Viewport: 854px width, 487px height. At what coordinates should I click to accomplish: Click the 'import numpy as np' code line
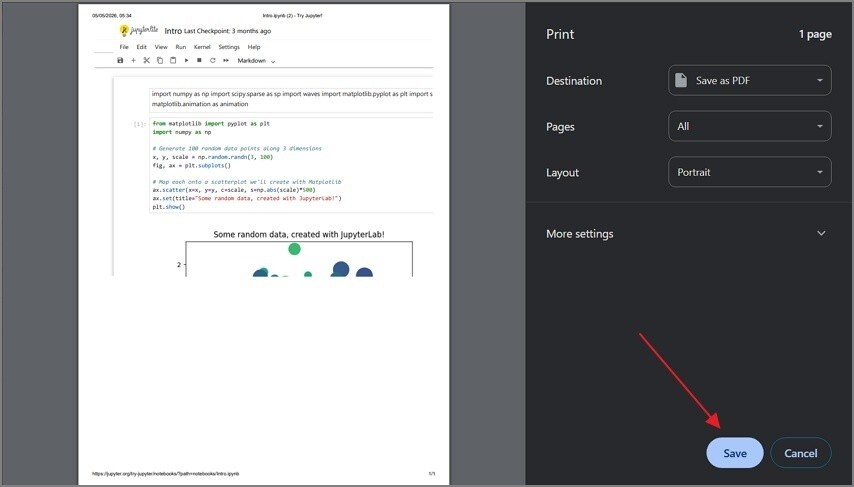pyautogui.click(x=182, y=132)
